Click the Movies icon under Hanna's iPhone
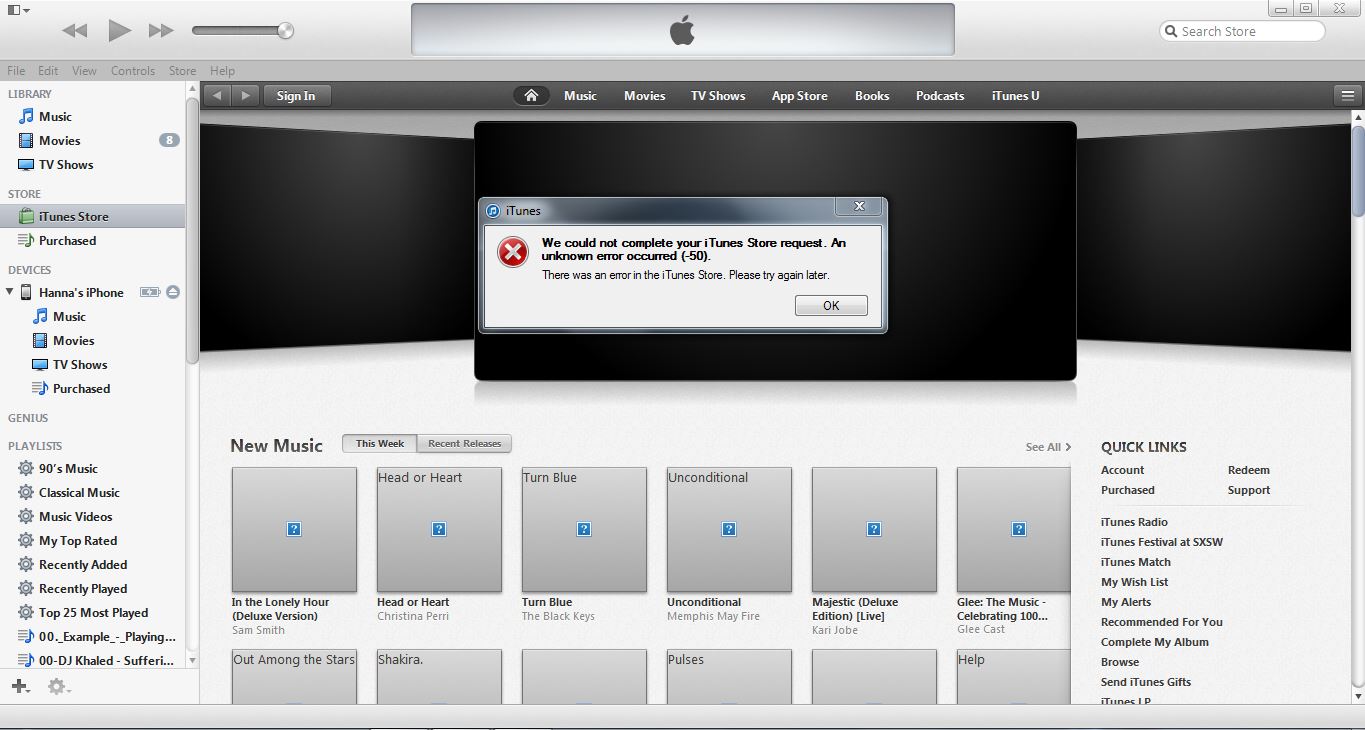This screenshot has height=730, width=1365. pyautogui.click(x=40, y=341)
